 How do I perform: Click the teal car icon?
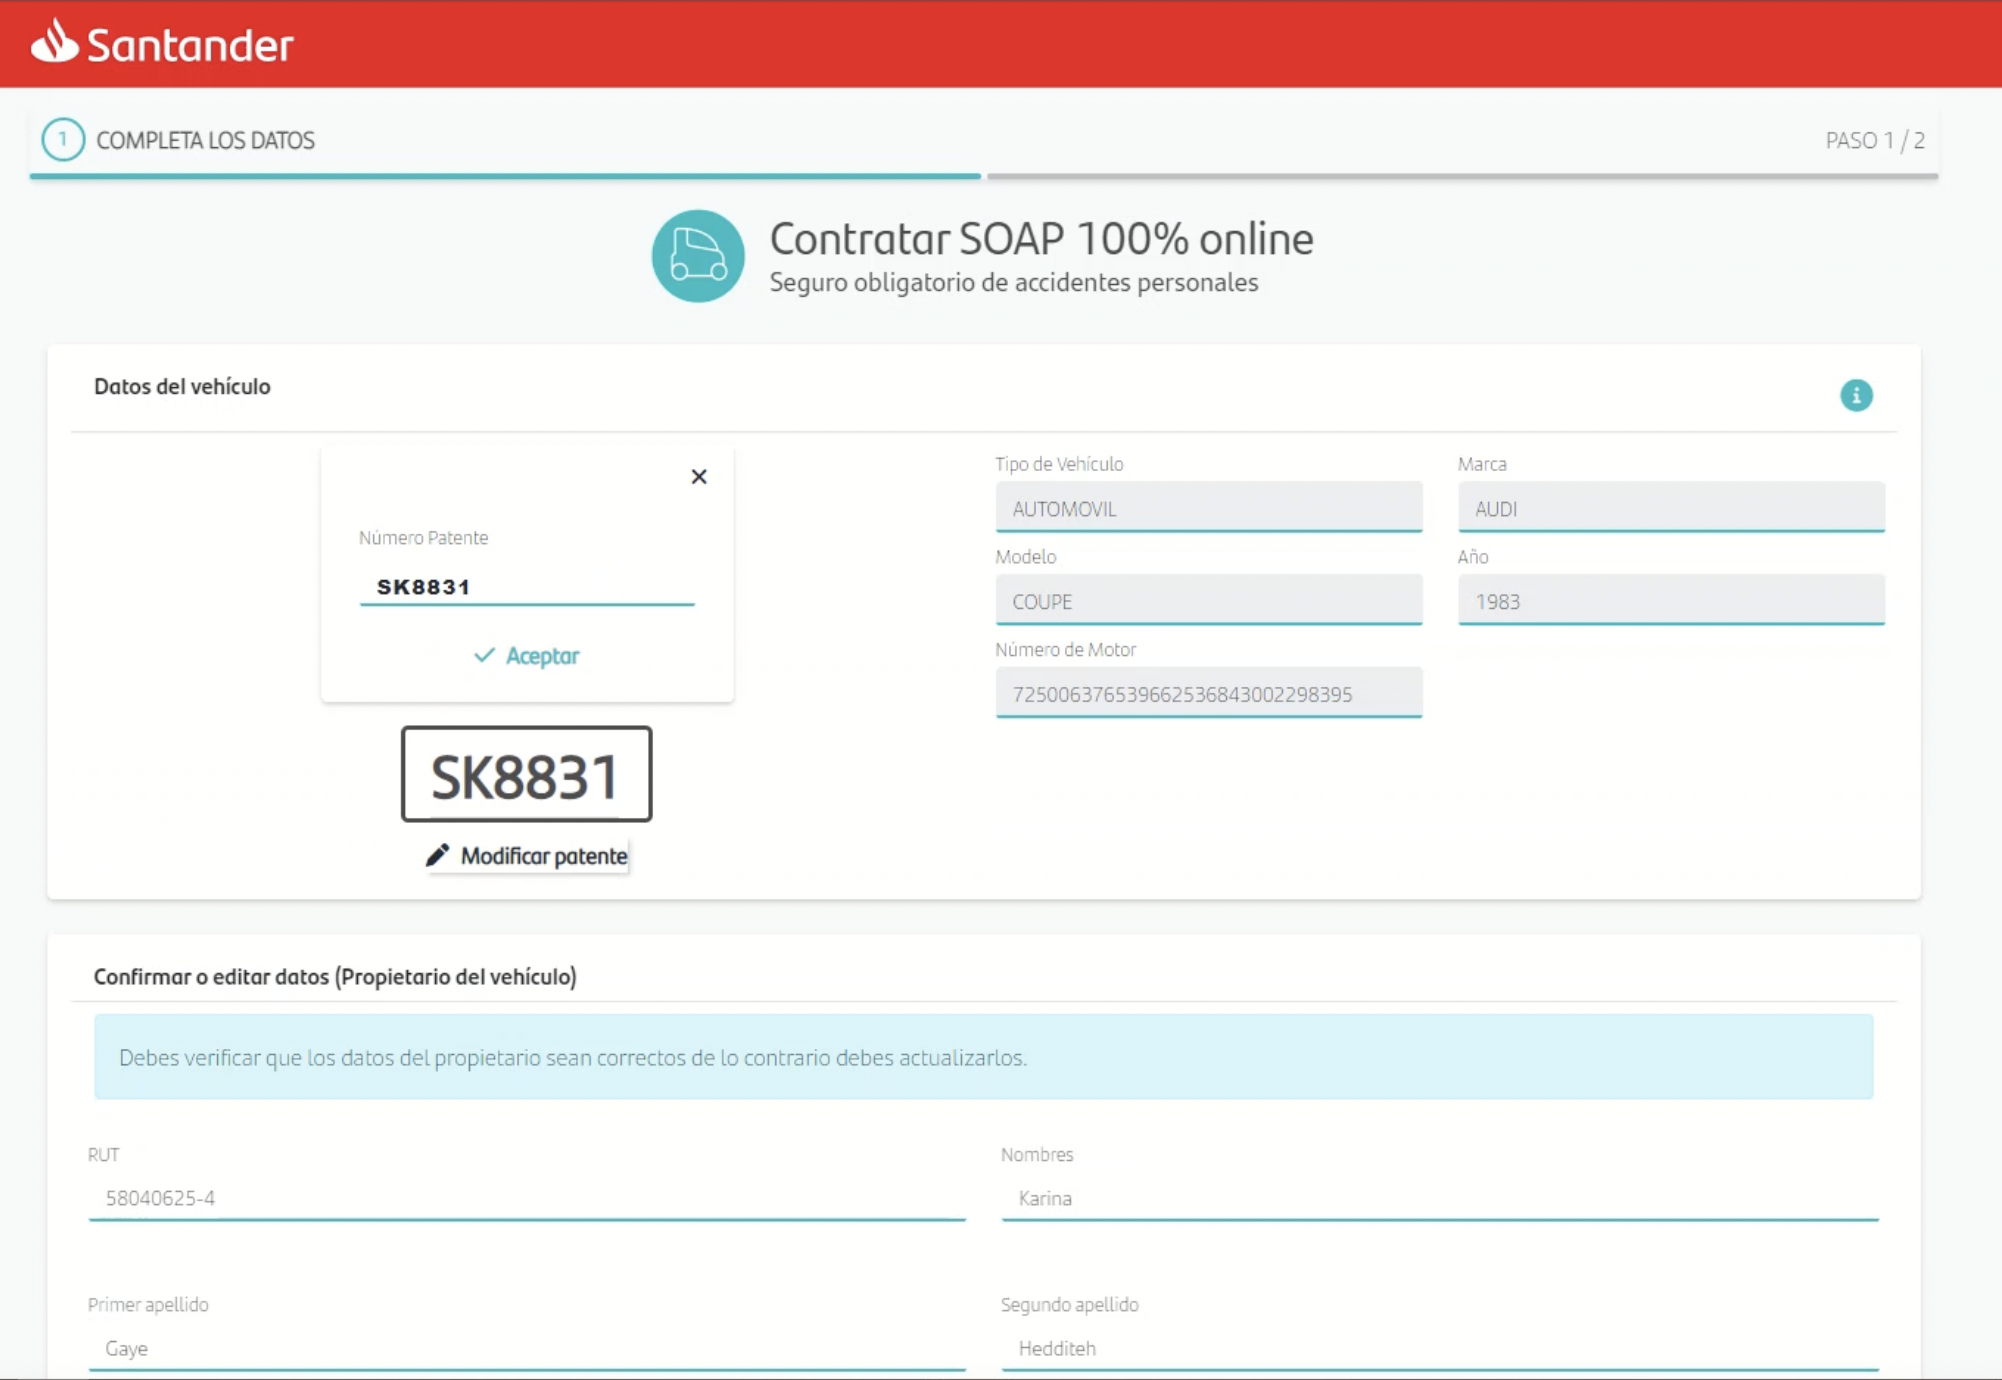[698, 256]
